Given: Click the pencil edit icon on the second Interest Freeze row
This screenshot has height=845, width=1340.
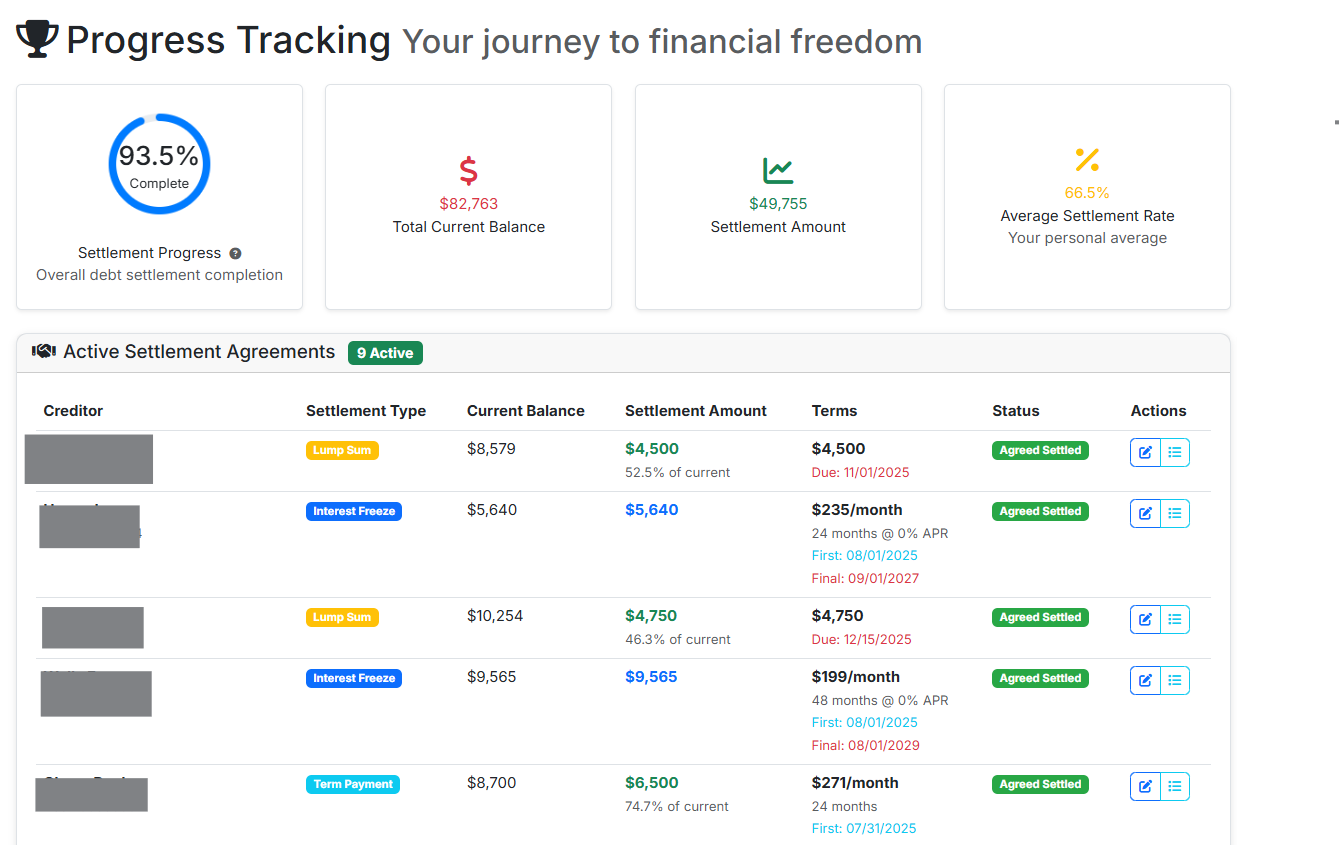Looking at the screenshot, I should click(1144, 680).
